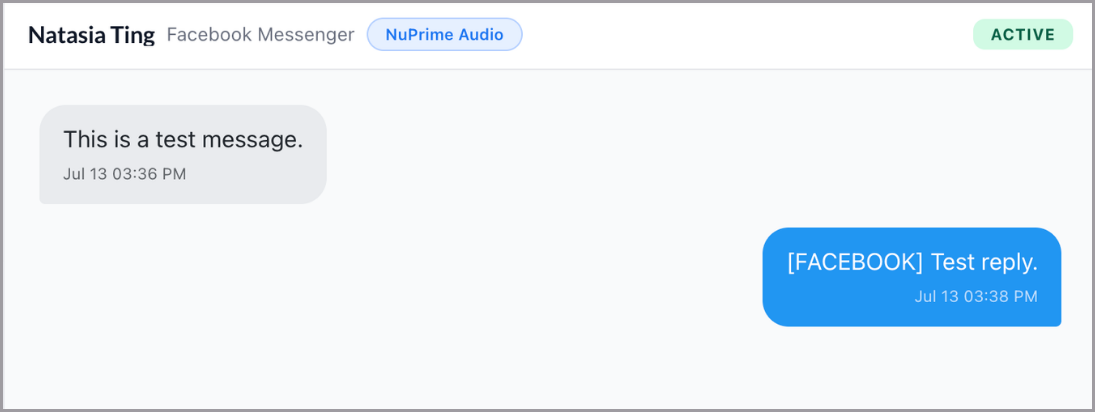This screenshot has height=412, width=1095.
Task: Click empty space right of the gray bubble
Action: point(698,154)
